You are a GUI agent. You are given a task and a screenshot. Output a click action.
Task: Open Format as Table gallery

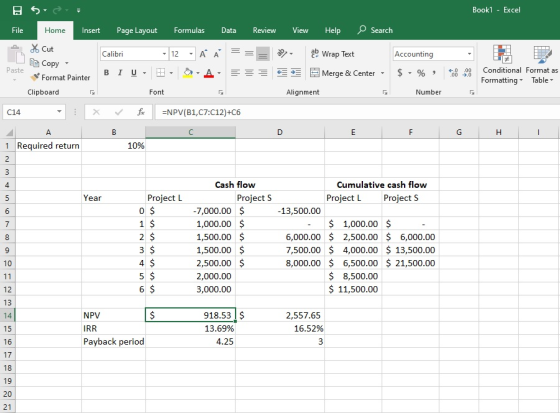pyautogui.click(x=542, y=64)
